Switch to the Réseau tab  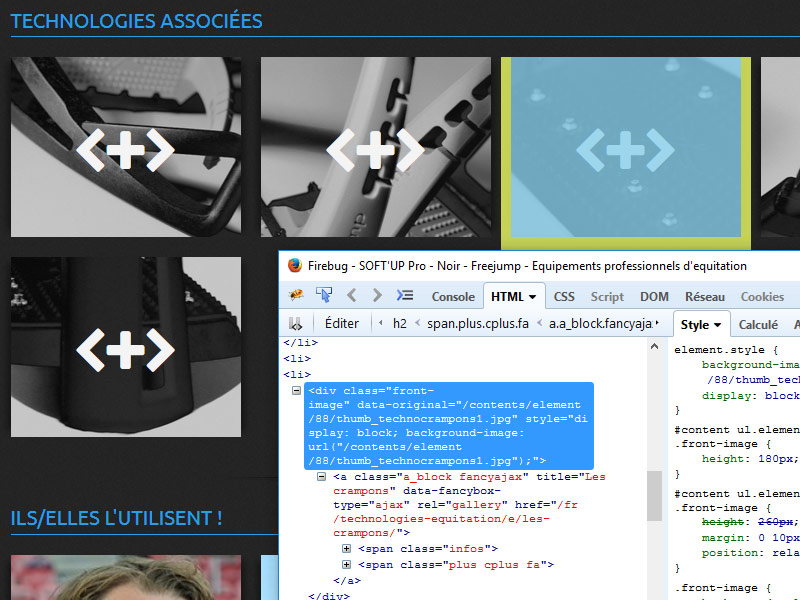(x=705, y=296)
